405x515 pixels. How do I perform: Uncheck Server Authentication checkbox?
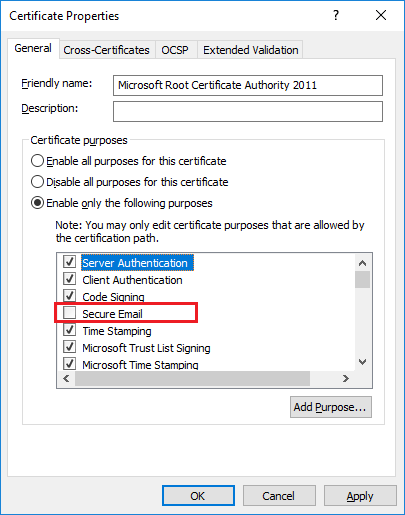point(69,262)
